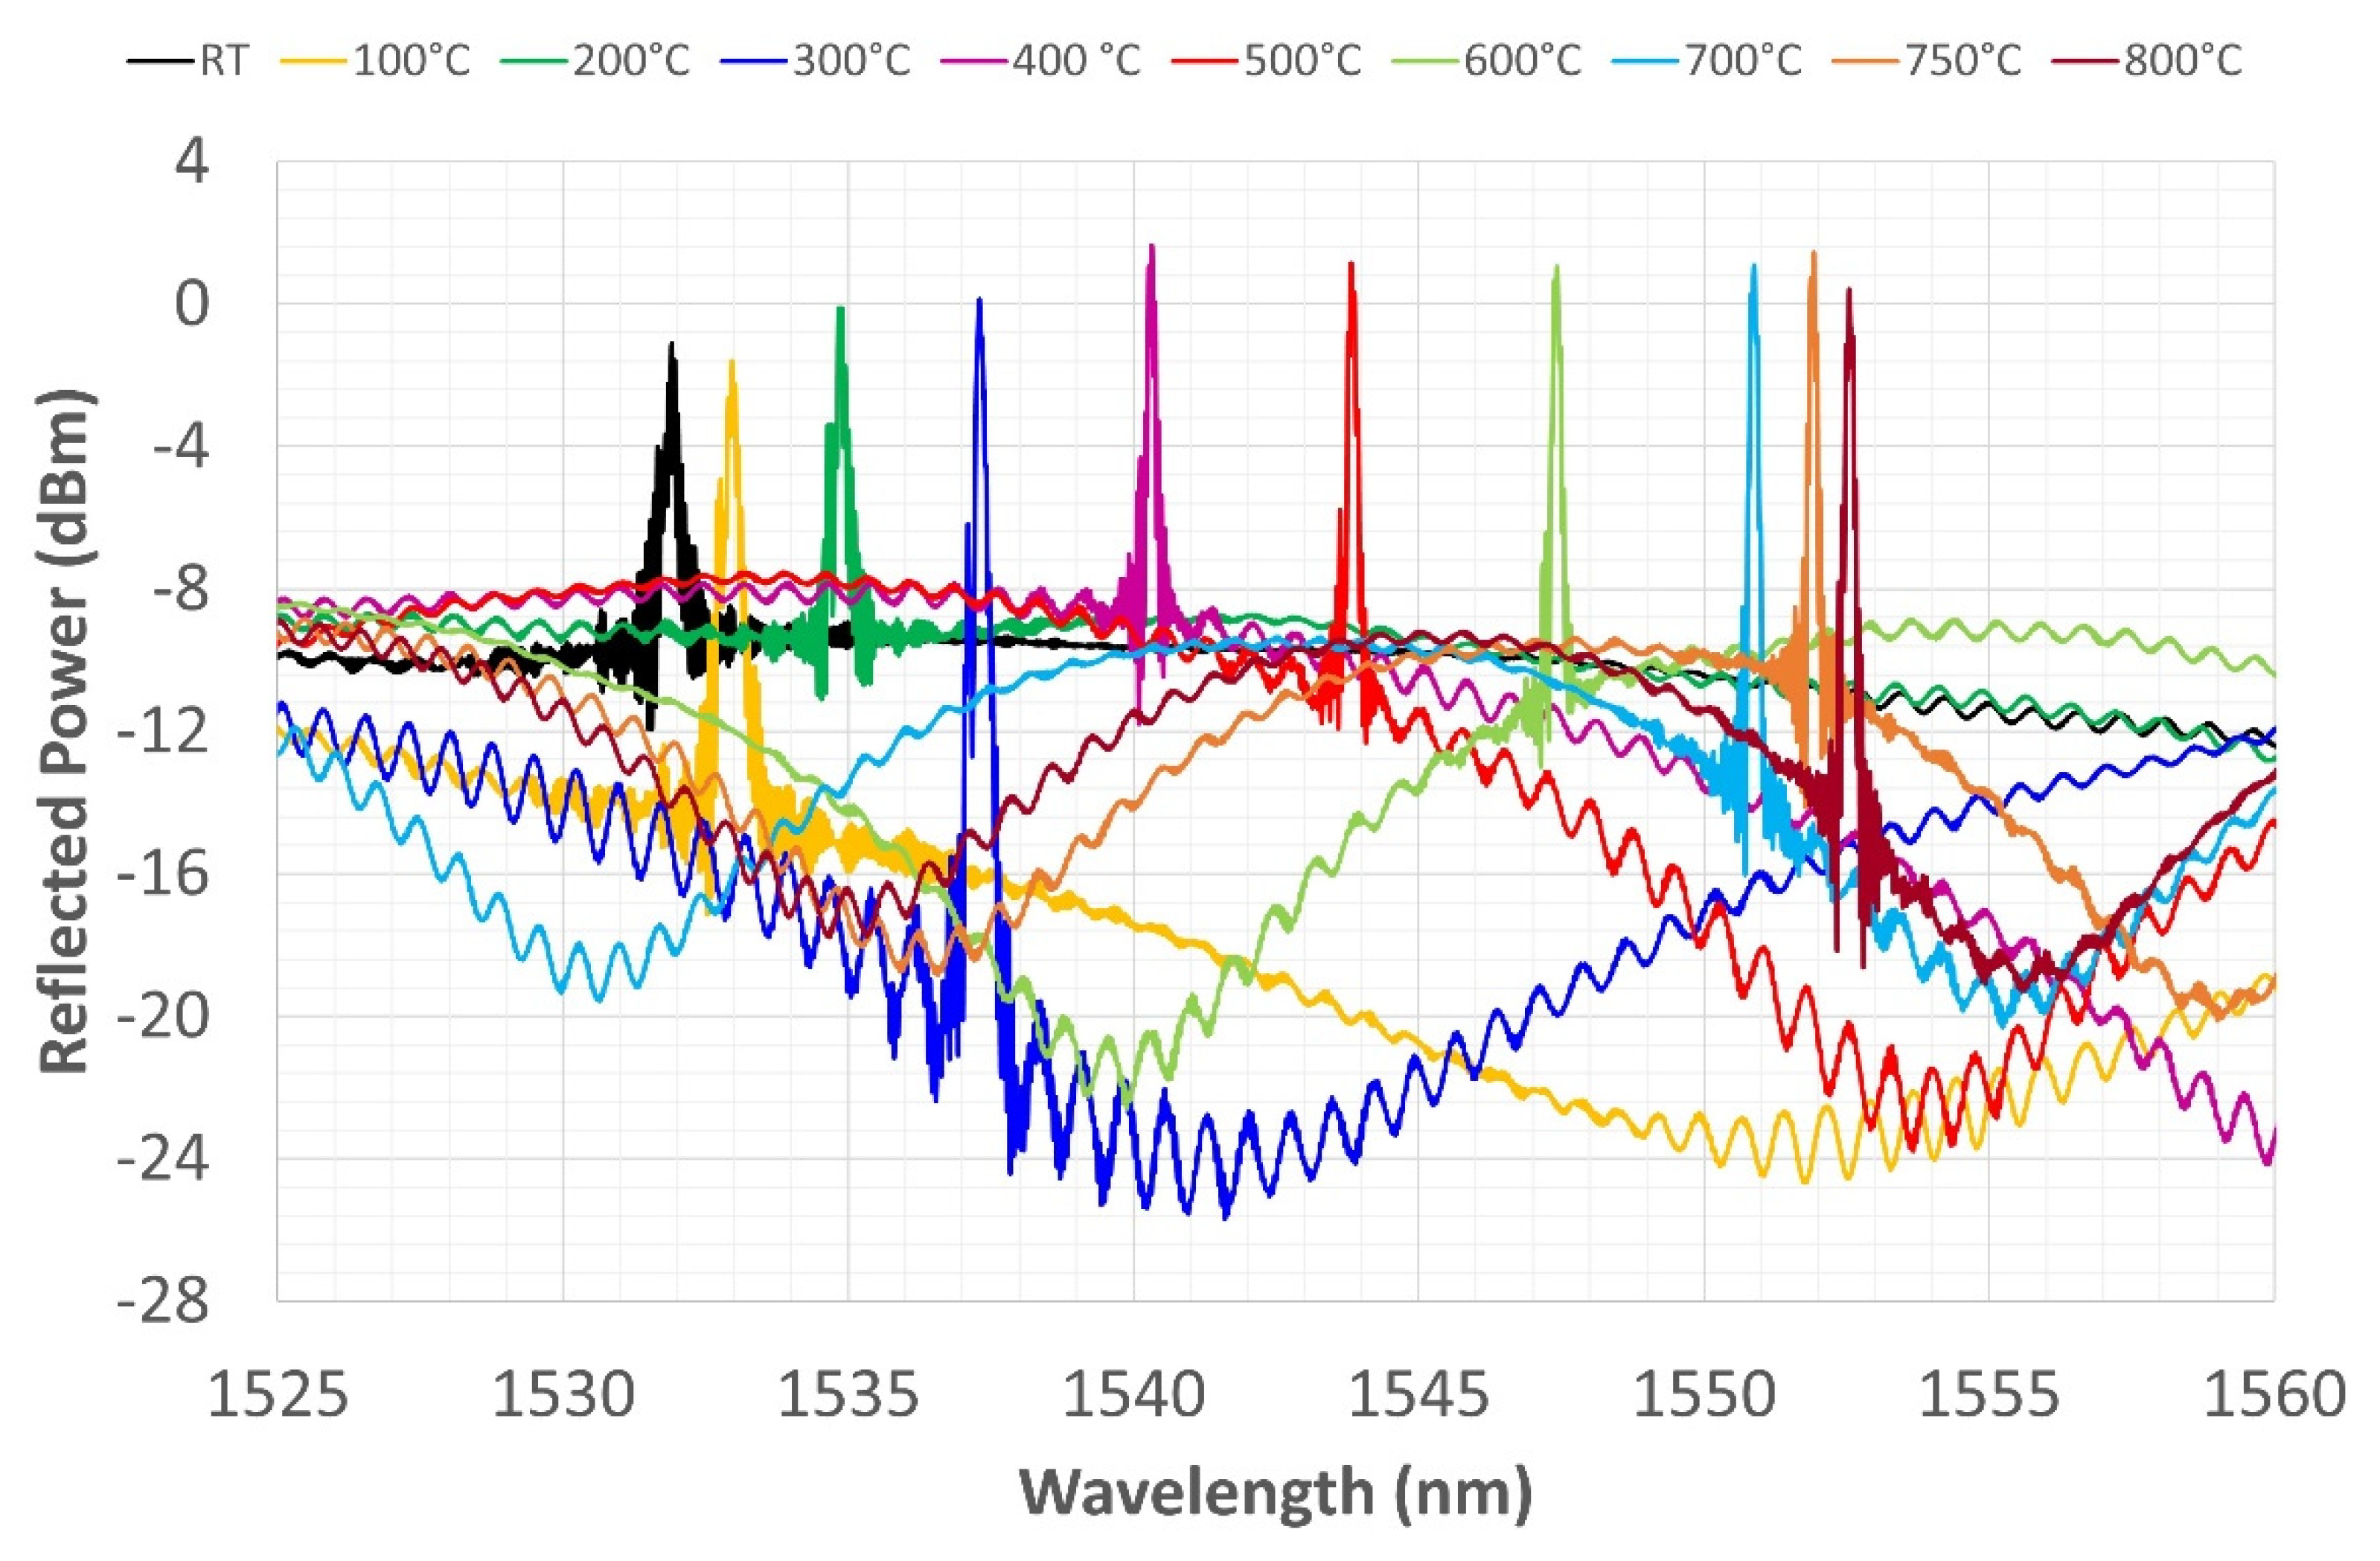2380x1561 pixels.
Task: Click the 200°C legend label
Action: click(x=632, y=62)
